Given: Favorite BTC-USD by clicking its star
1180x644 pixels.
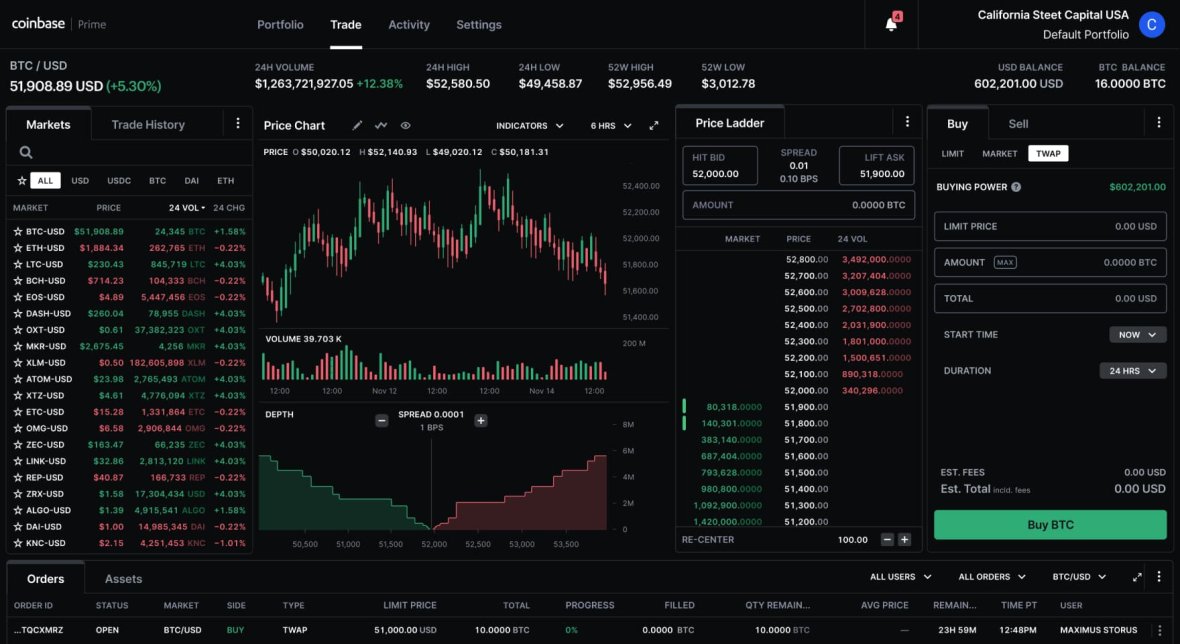Looking at the screenshot, I should click(19, 231).
